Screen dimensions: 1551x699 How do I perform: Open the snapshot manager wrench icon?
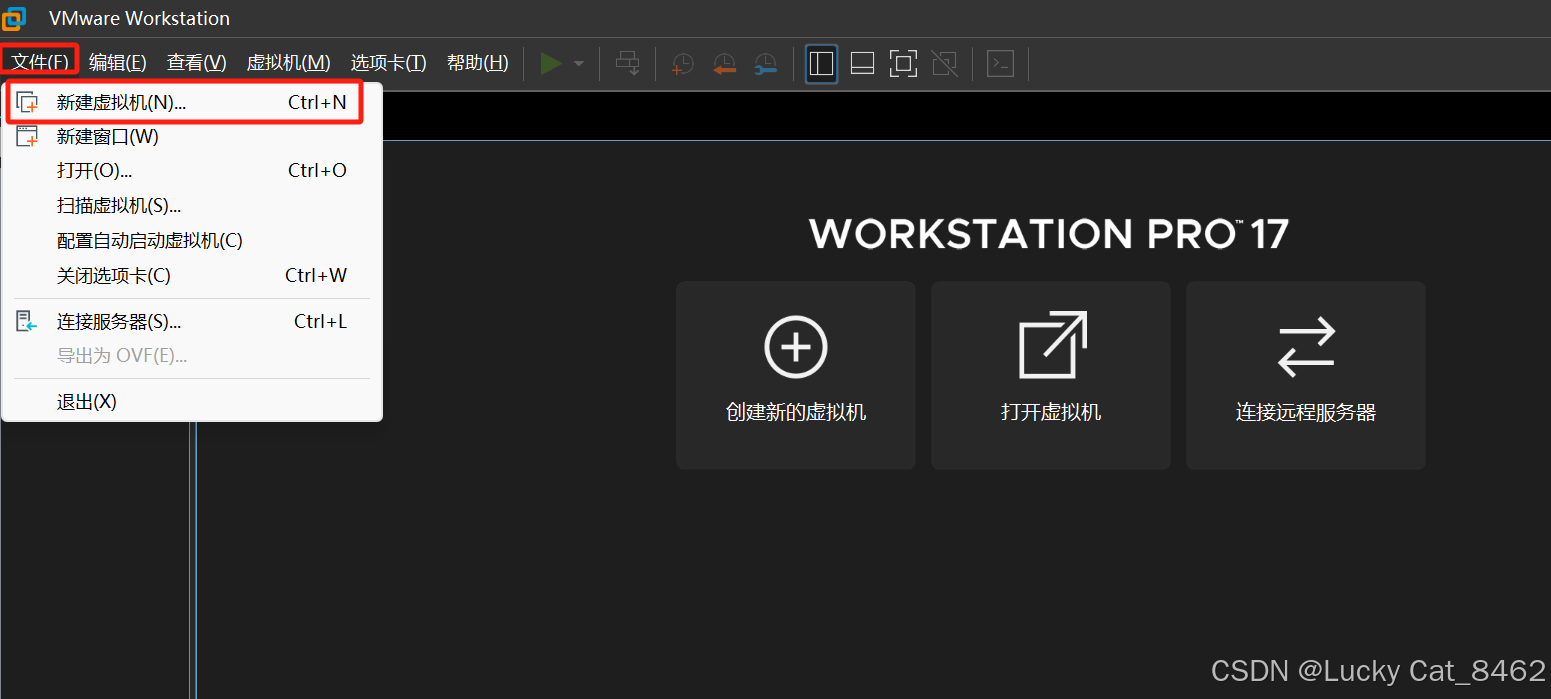pos(765,65)
